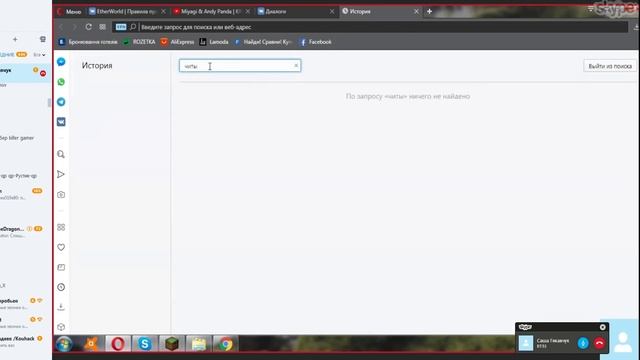Open snapshot camera tool in sidebar

coord(61,195)
